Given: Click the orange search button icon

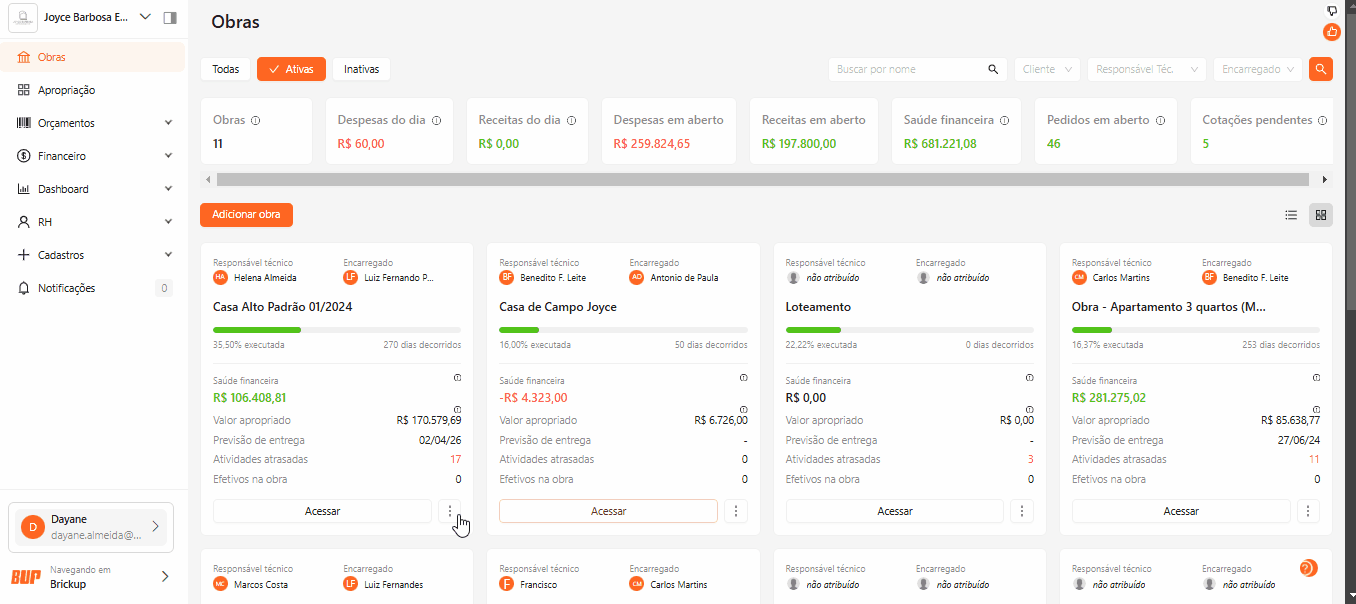Looking at the screenshot, I should coord(1321,69).
